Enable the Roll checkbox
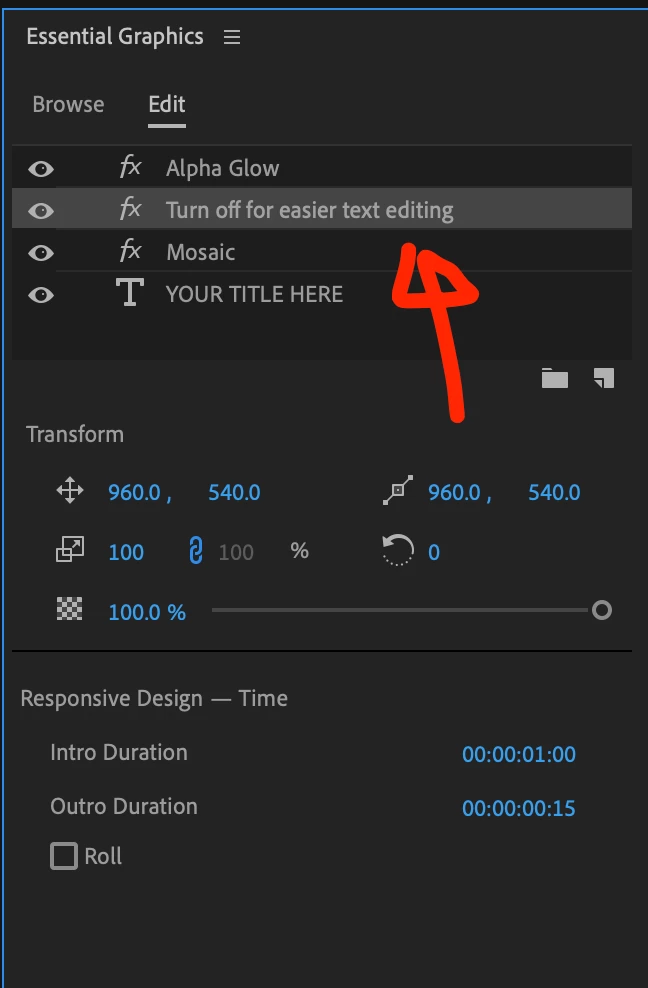648x988 pixels. click(64, 856)
